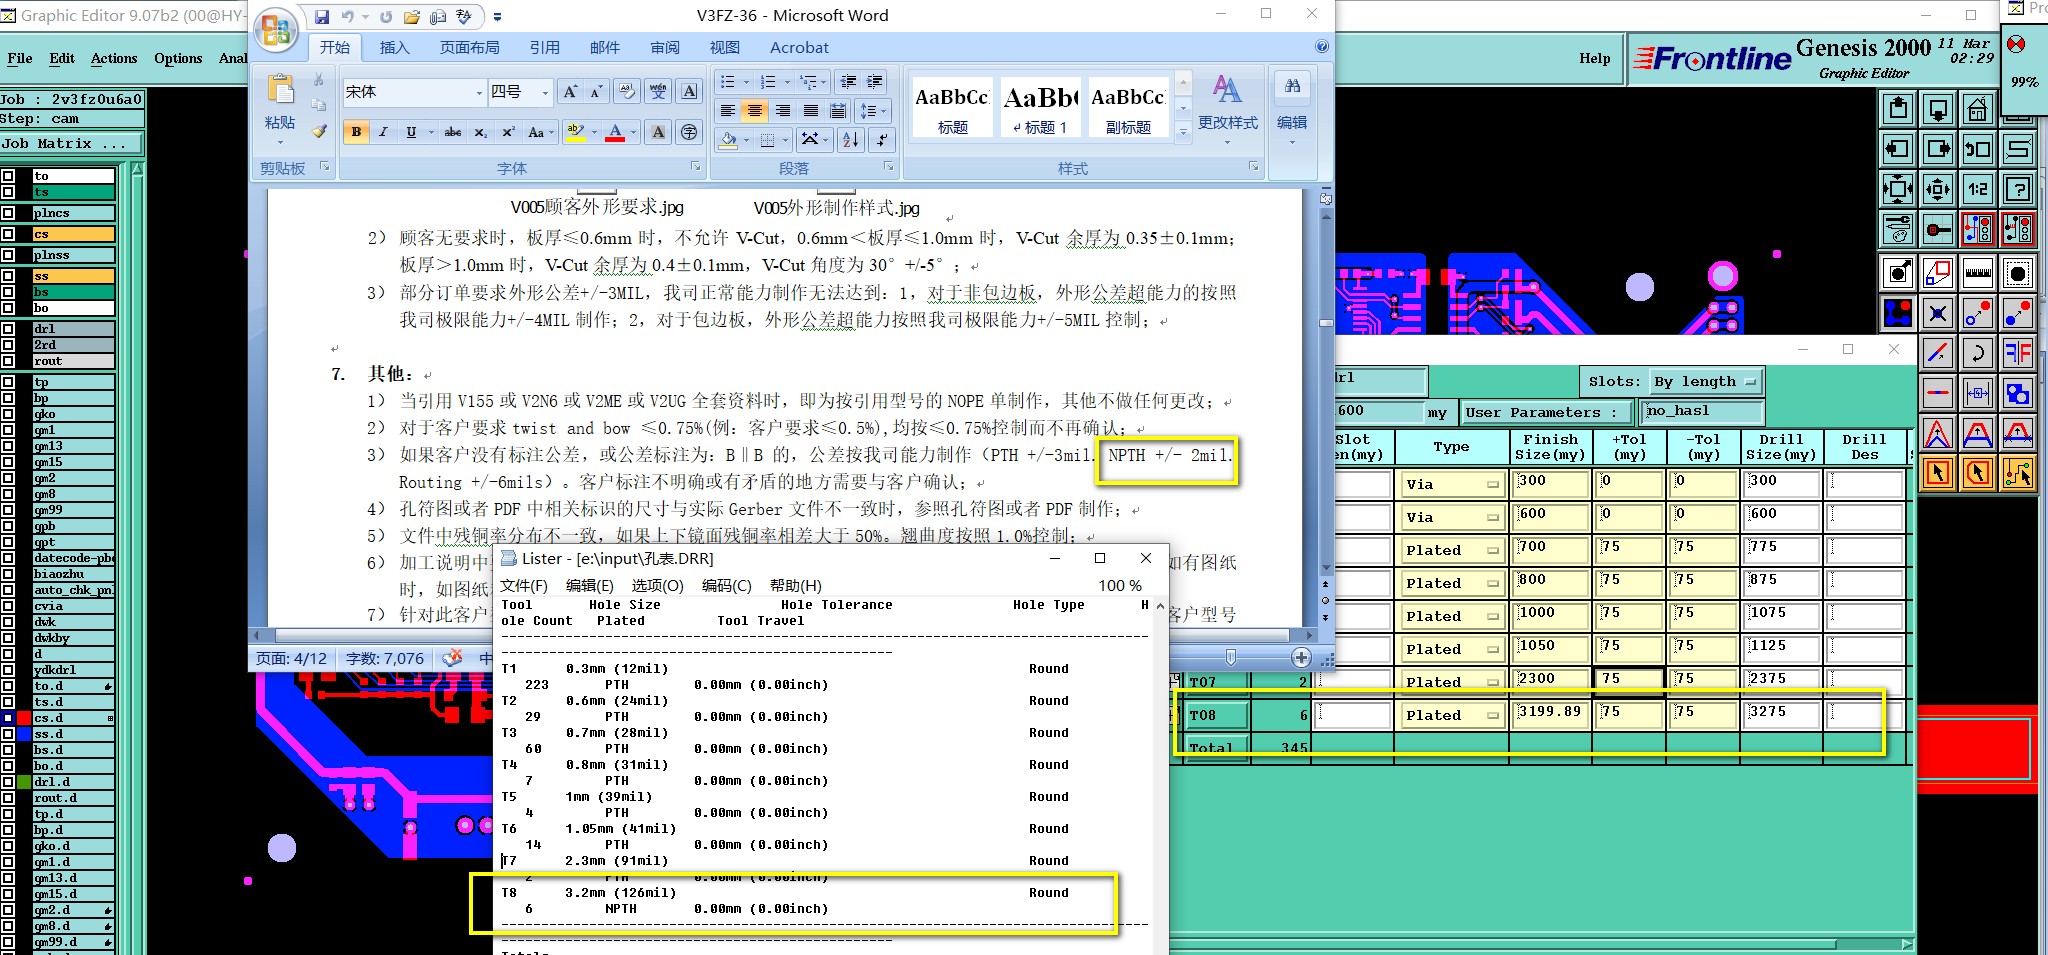Apply italic formatting in Word
The height and width of the screenshot is (955, 2048).
pos(383,132)
